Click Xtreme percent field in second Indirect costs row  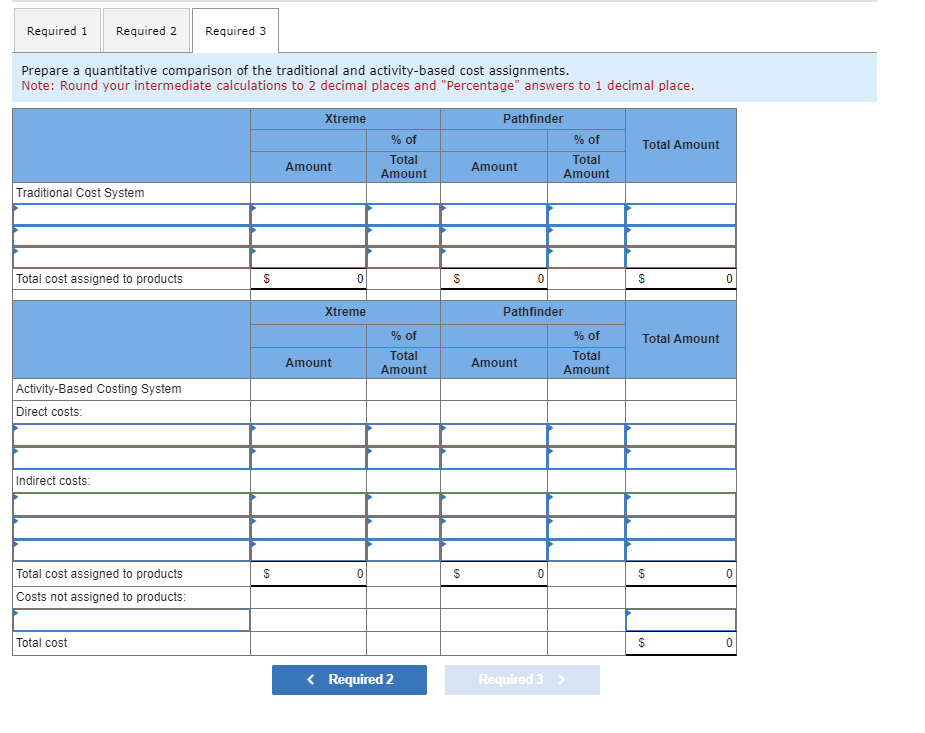tap(404, 528)
